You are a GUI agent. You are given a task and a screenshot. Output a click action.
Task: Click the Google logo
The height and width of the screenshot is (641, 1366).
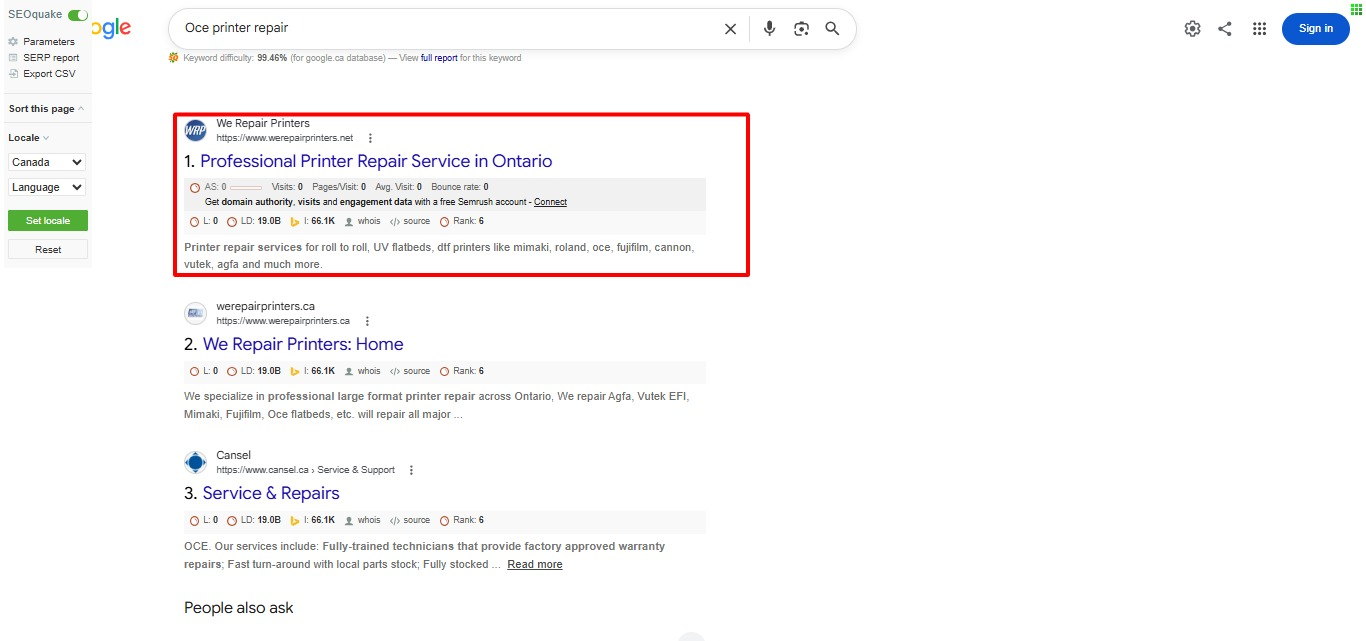[112, 28]
